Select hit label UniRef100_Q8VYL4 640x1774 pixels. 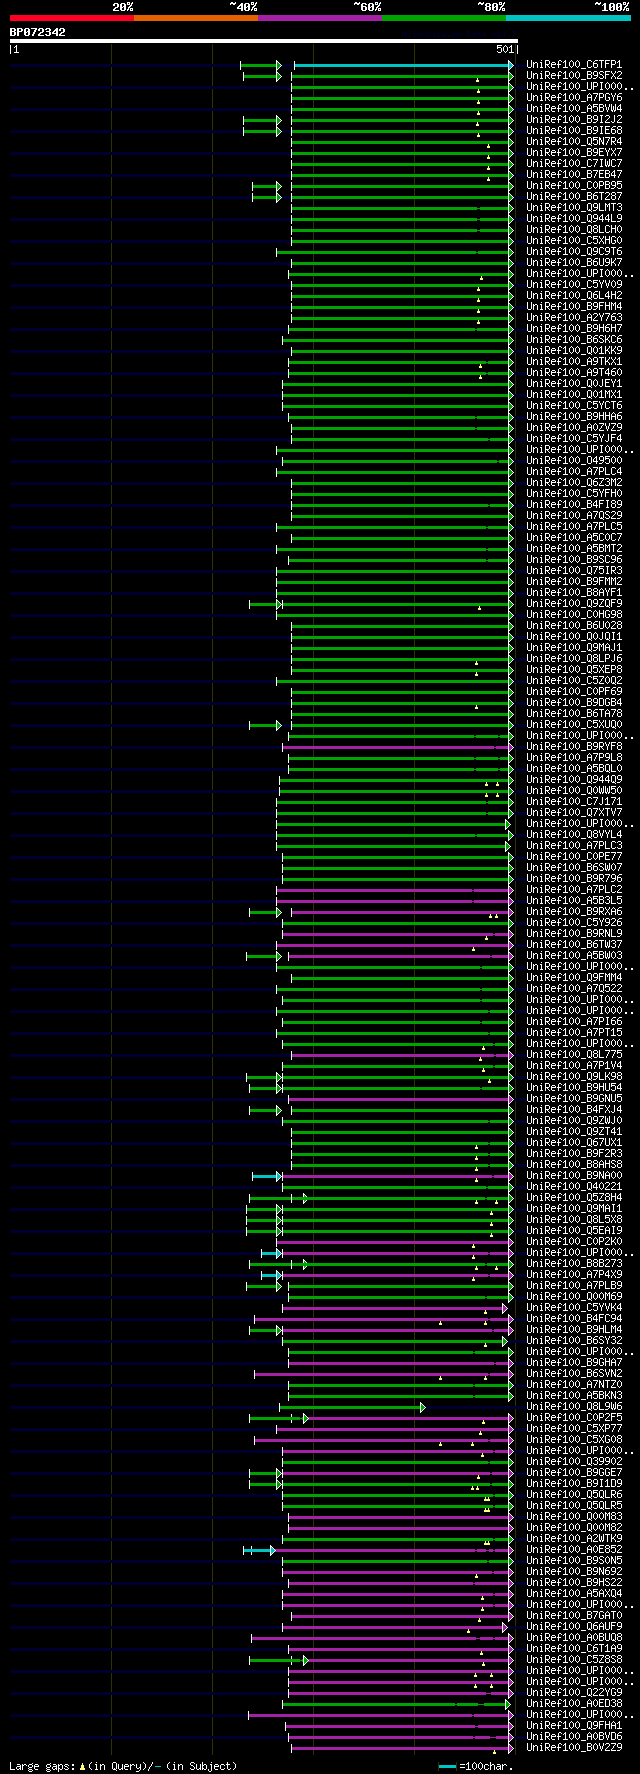574,834
